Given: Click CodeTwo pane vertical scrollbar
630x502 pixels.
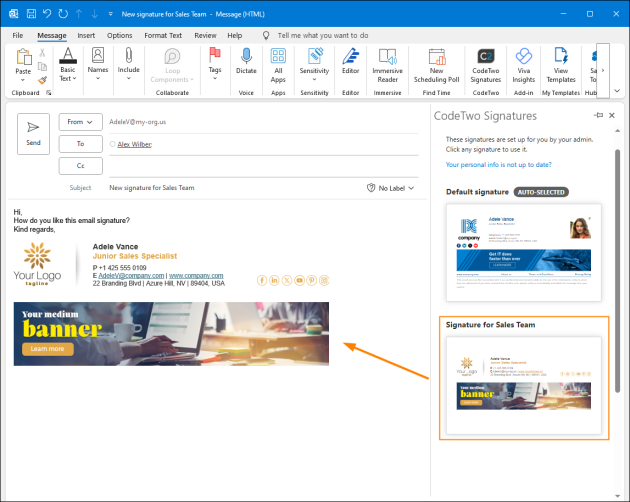Looking at the screenshot, I should (x=618, y=271).
